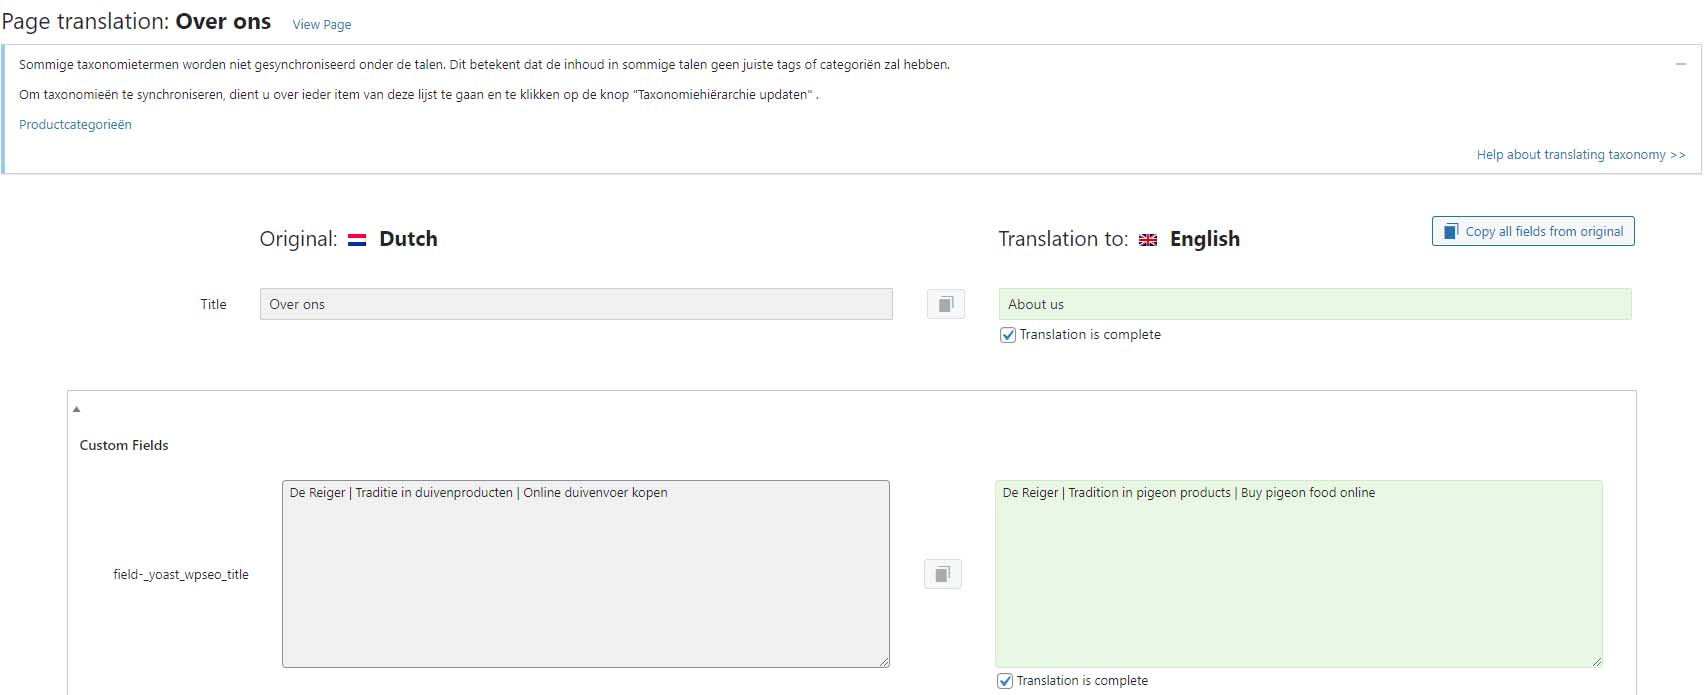
Task: Click the Dutch duivenproducten original textarea
Action: (586, 574)
